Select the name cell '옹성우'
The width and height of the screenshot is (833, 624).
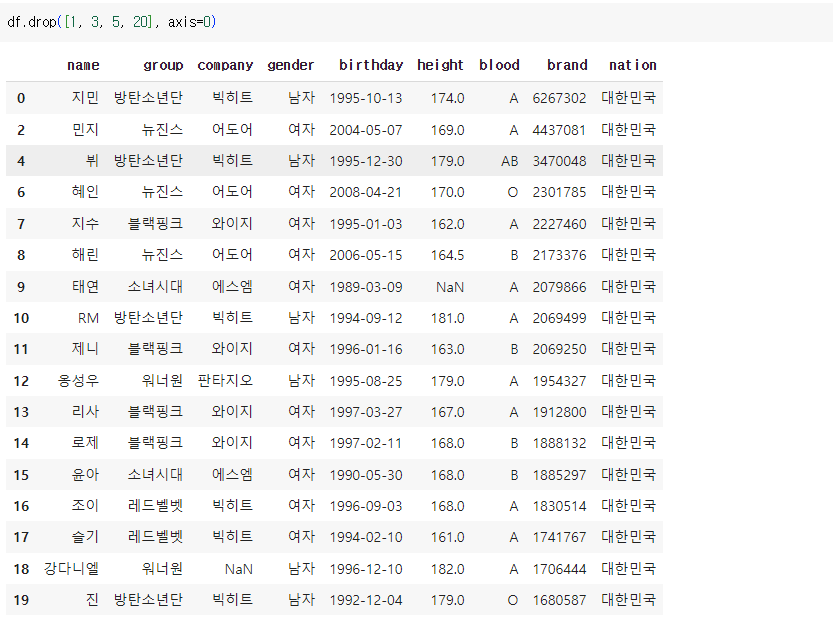click(78, 381)
